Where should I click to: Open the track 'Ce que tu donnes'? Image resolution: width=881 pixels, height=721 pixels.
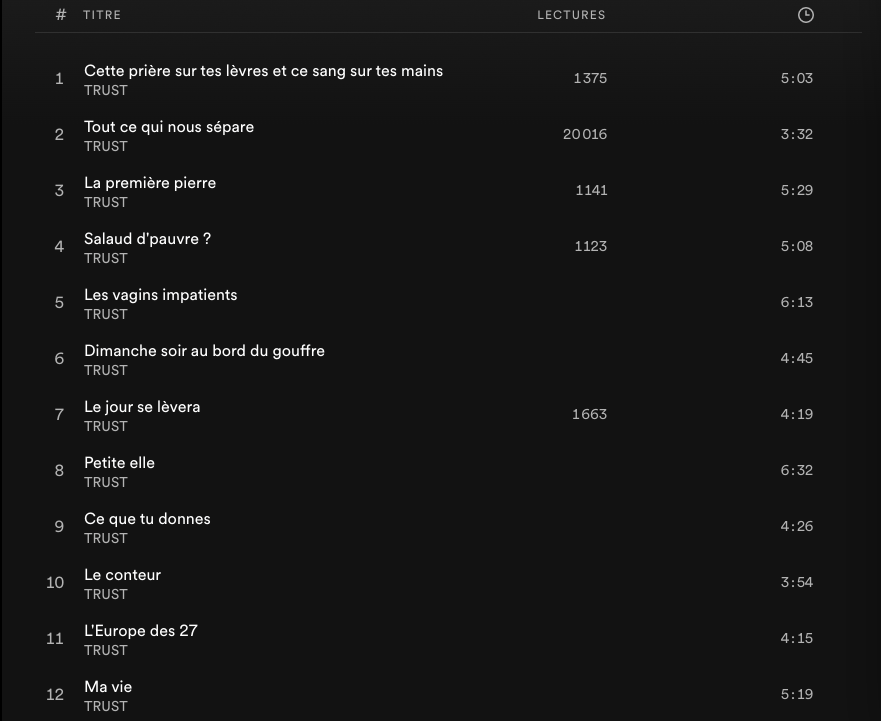point(147,519)
